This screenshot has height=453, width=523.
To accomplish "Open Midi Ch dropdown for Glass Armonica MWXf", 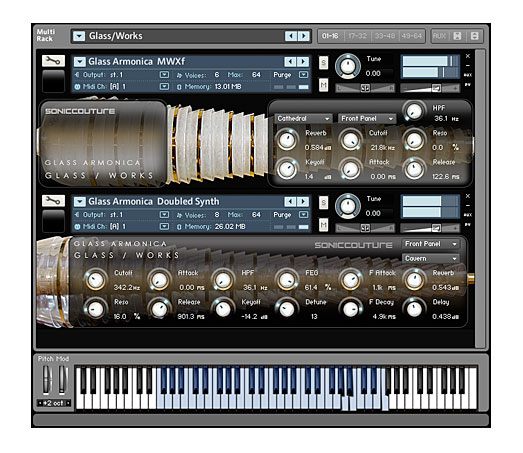I will click(164, 86).
